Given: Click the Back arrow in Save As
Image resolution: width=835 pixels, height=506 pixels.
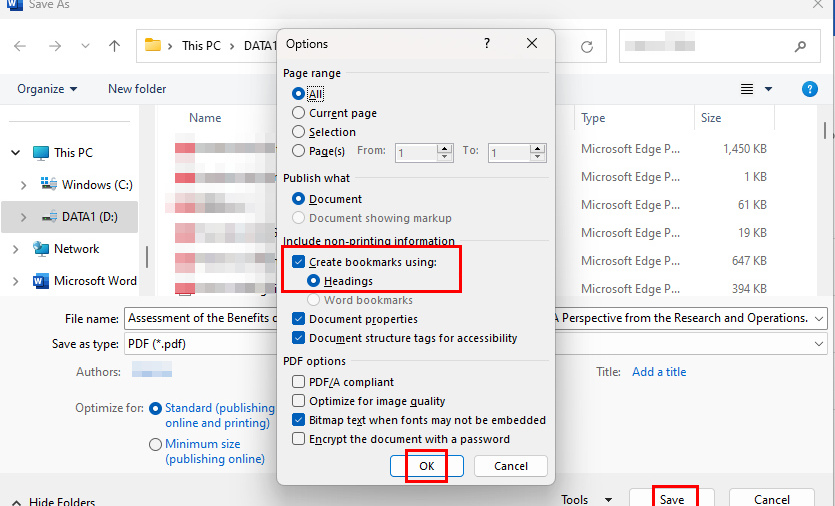Looking at the screenshot, I should 20,46.
